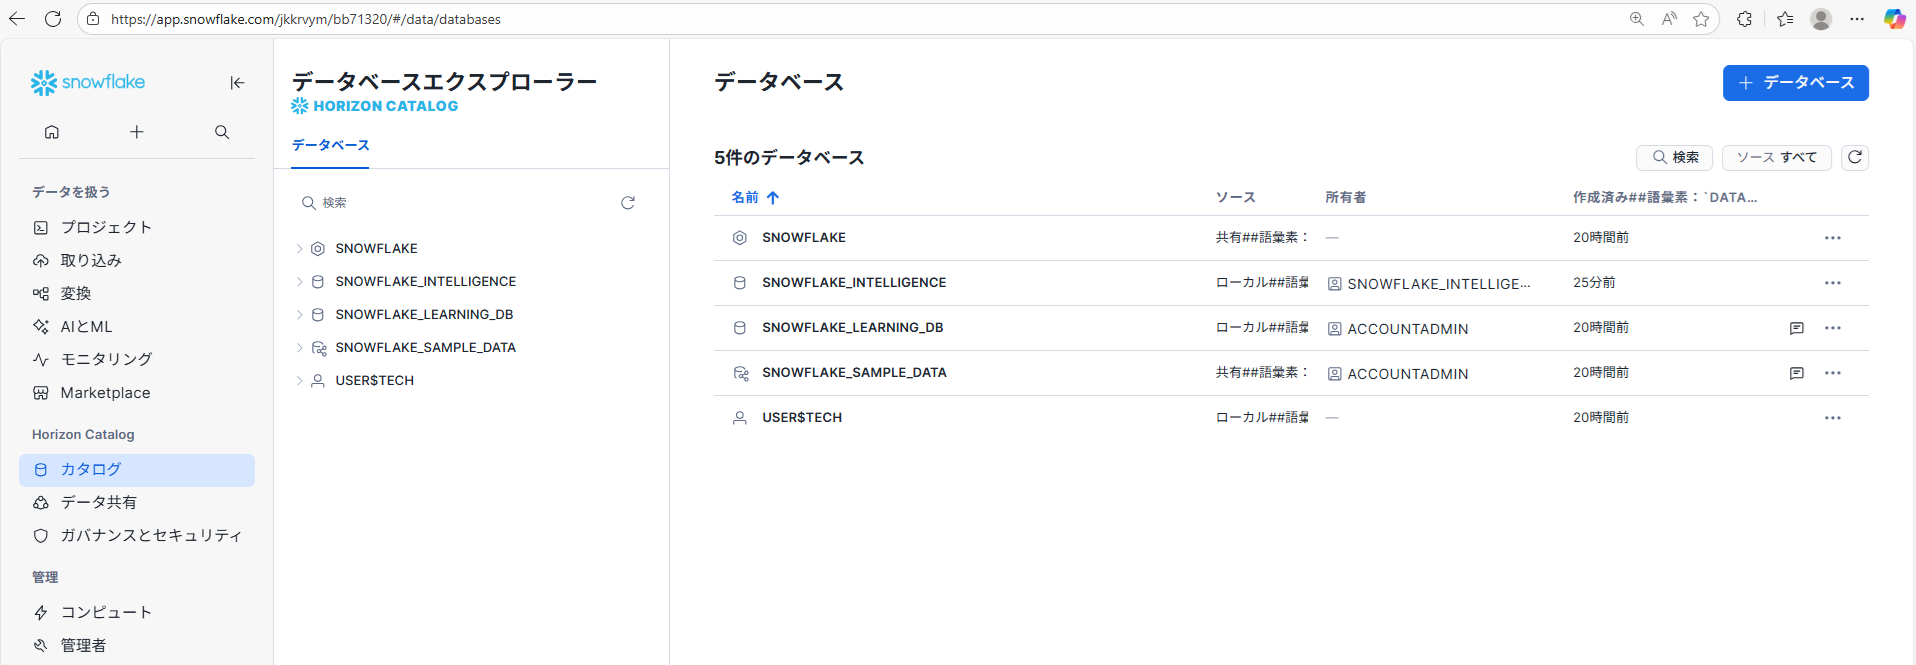Open the Copilot icon in browser

pos(1894,19)
